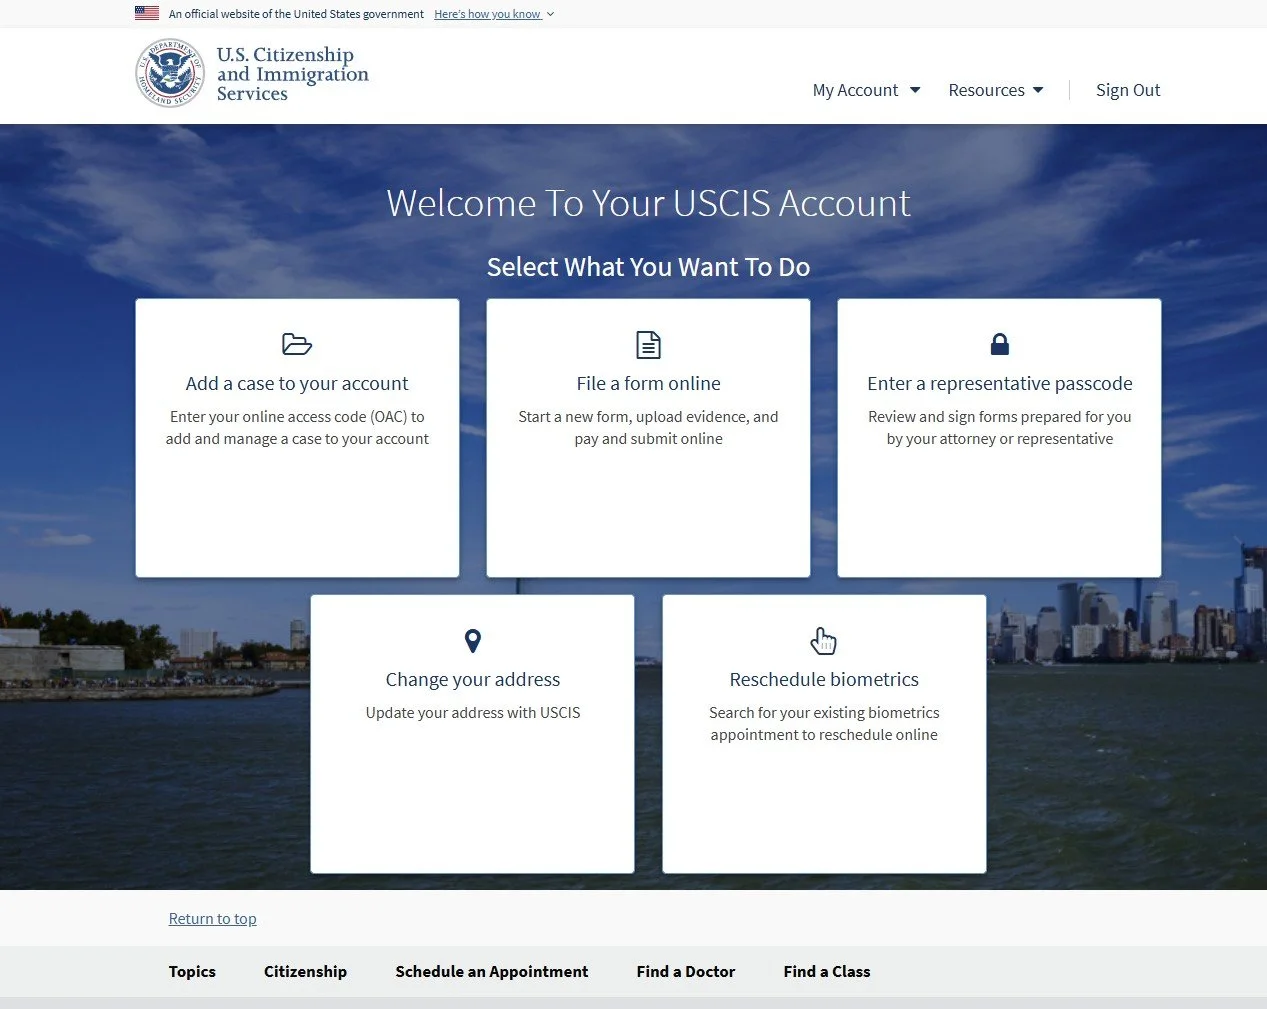Click Sign Out

point(1128,90)
